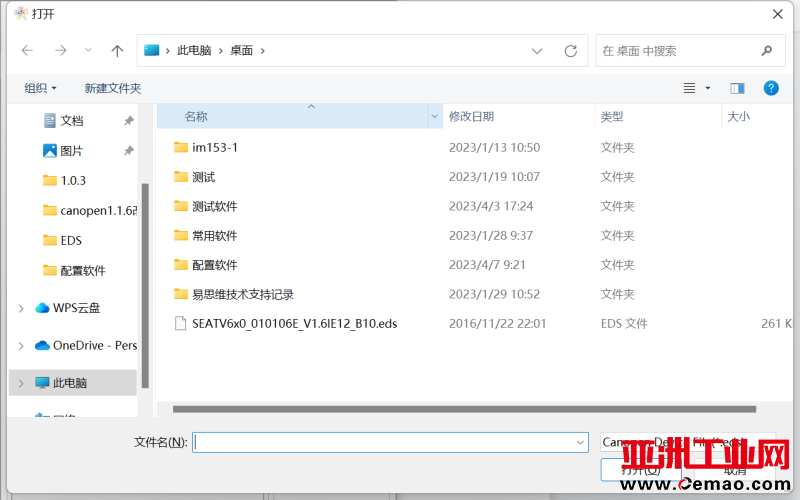This screenshot has height=500, width=800.
Task: Go up one folder level
Action: tap(117, 51)
